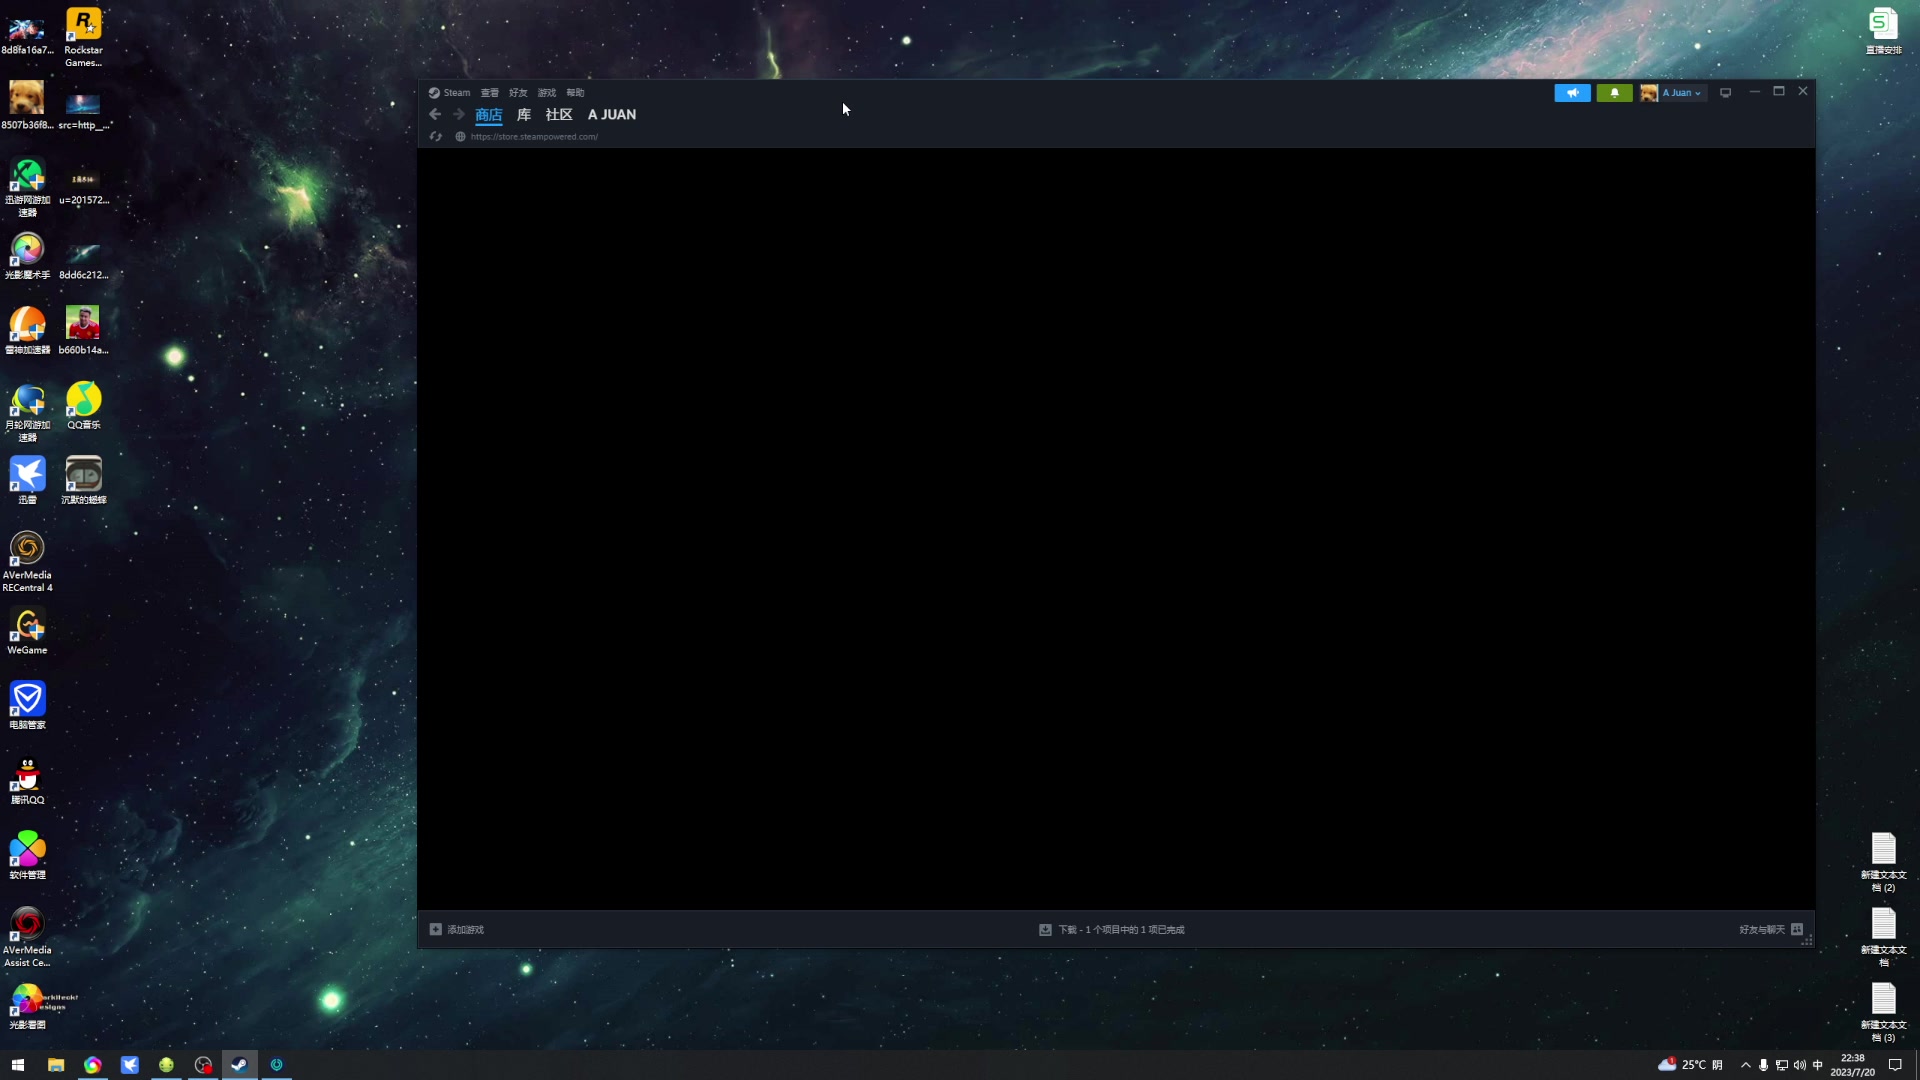Reload the Steam store page

[435, 137]
